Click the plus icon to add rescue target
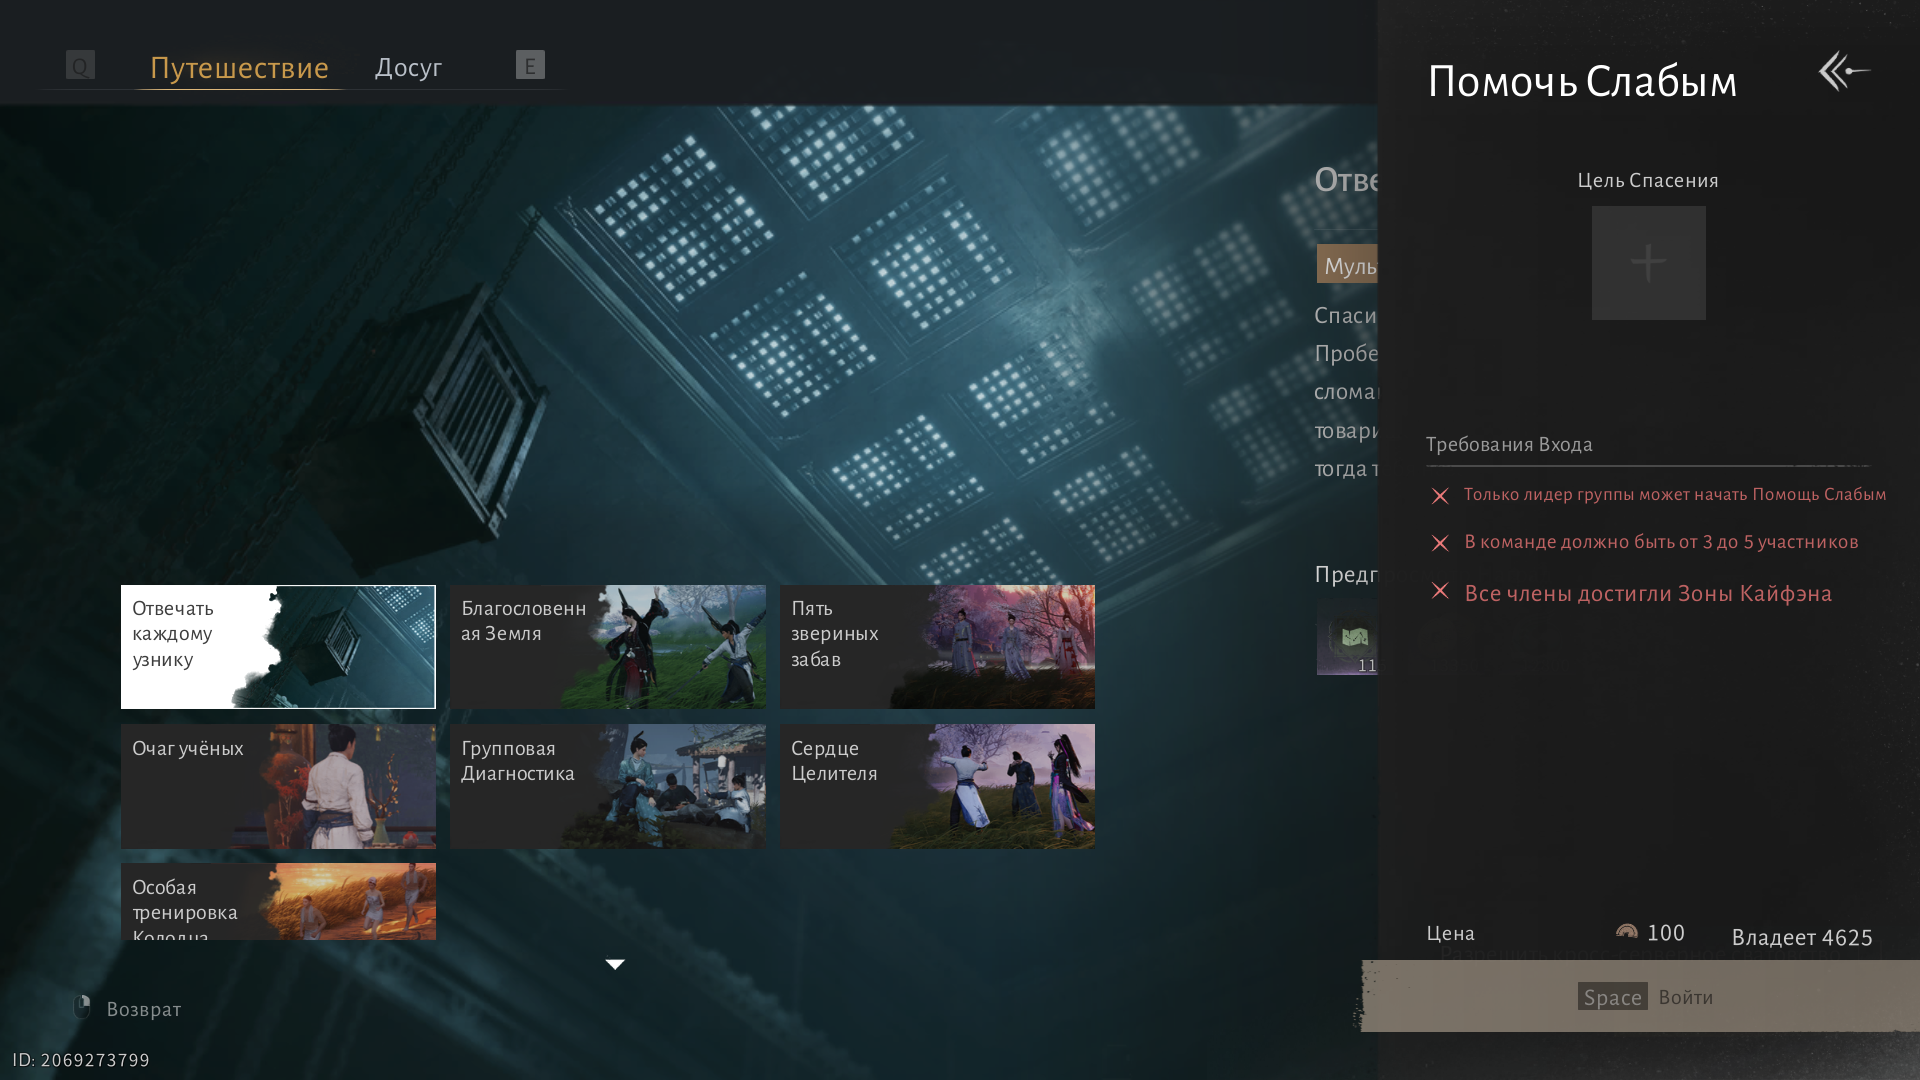 pos(1648,263)
